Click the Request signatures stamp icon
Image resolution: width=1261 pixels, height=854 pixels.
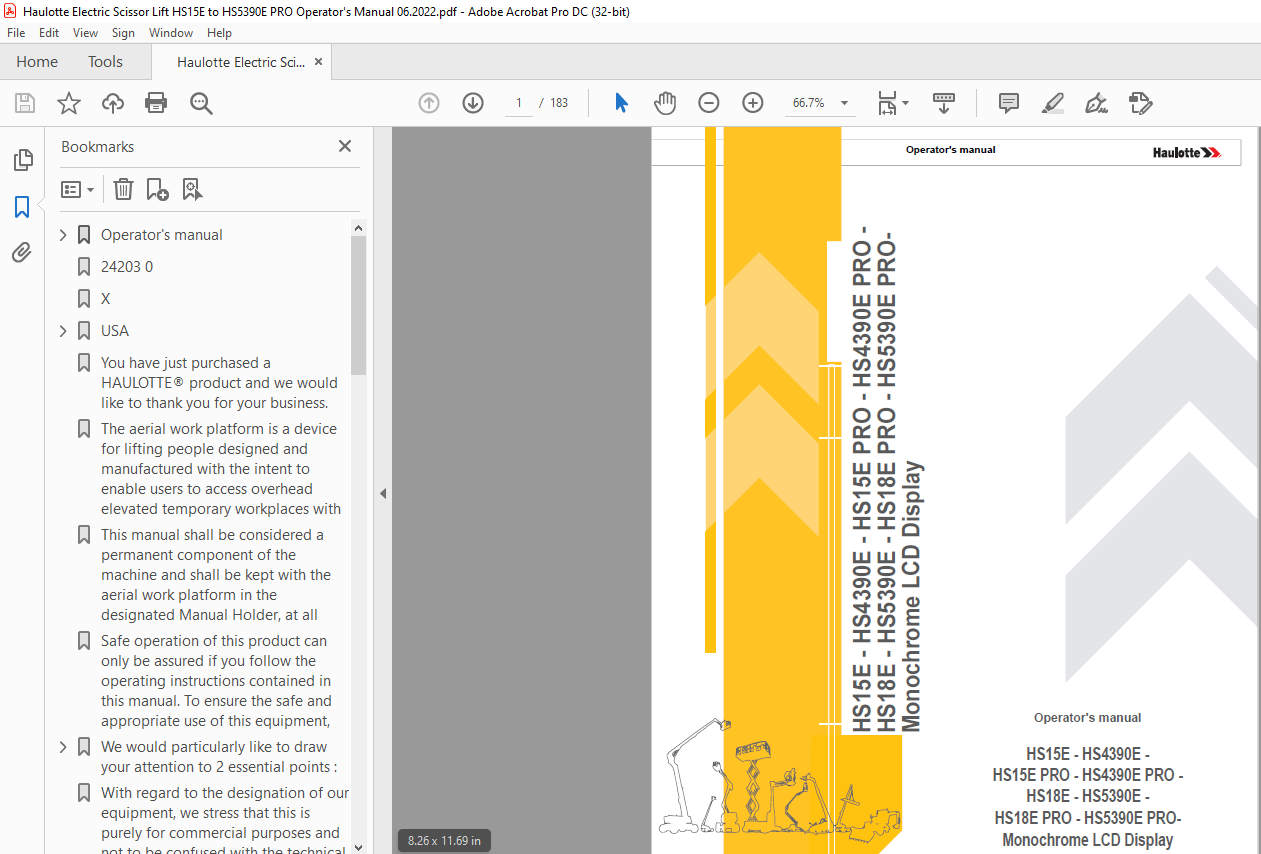pyautogui.click(x=1140, y=103)
